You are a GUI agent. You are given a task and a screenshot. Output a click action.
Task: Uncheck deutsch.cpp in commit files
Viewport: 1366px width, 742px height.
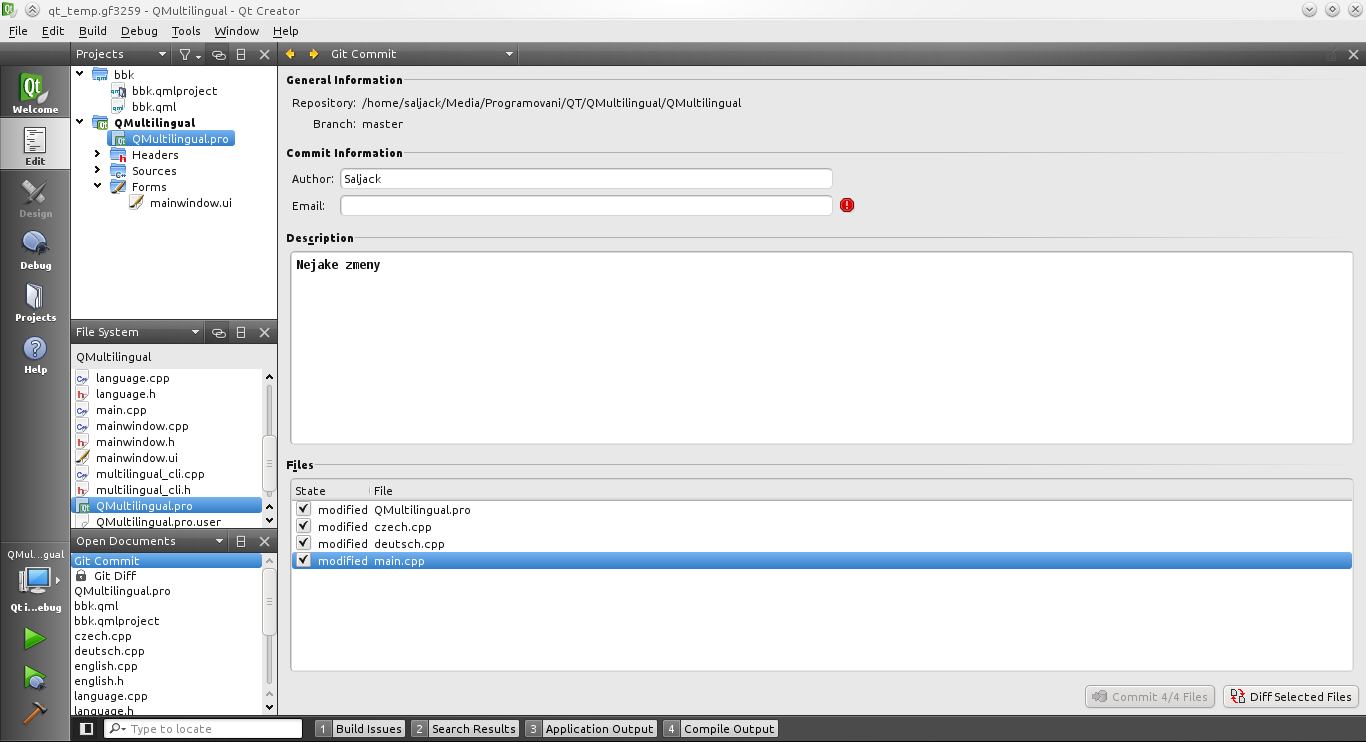[x=304, y=543]
